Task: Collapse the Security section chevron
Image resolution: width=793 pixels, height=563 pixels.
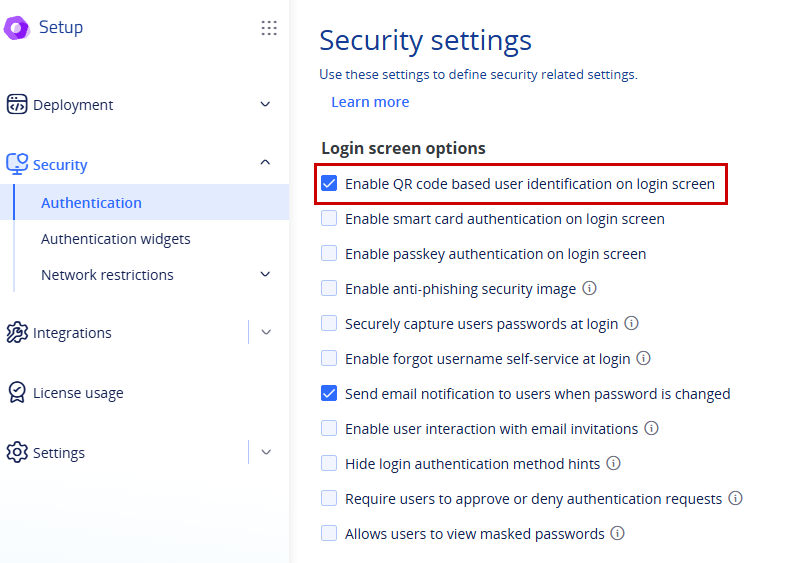Action: [265, 162]
